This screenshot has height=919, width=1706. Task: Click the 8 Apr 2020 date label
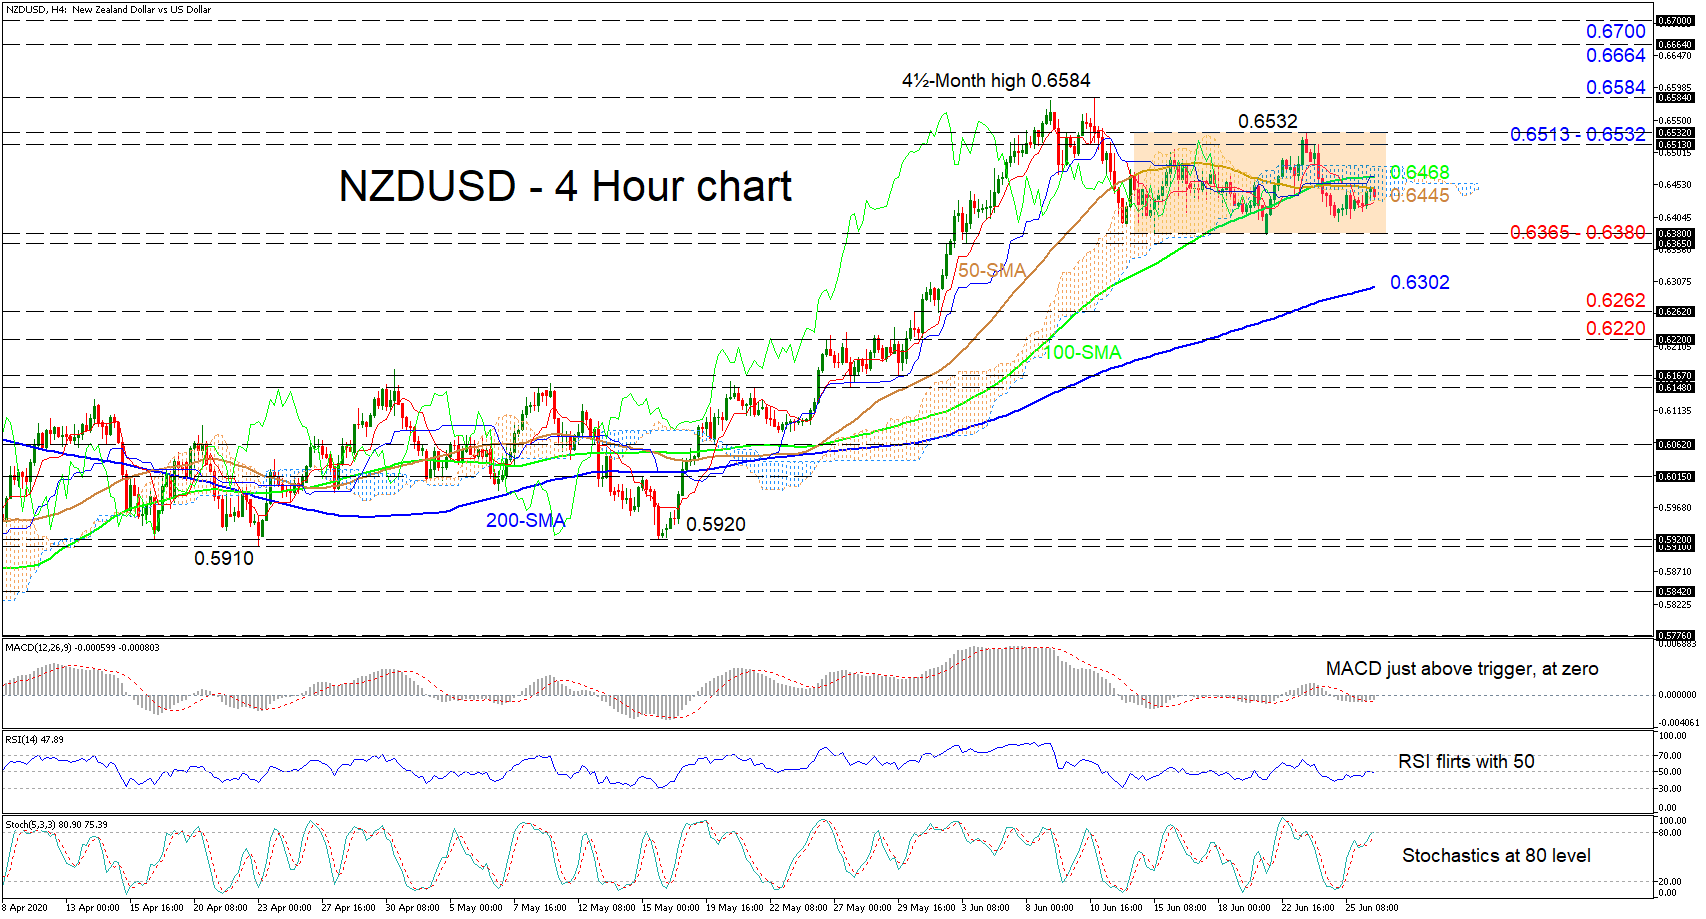pyautogui.click(x=24, y=908)
